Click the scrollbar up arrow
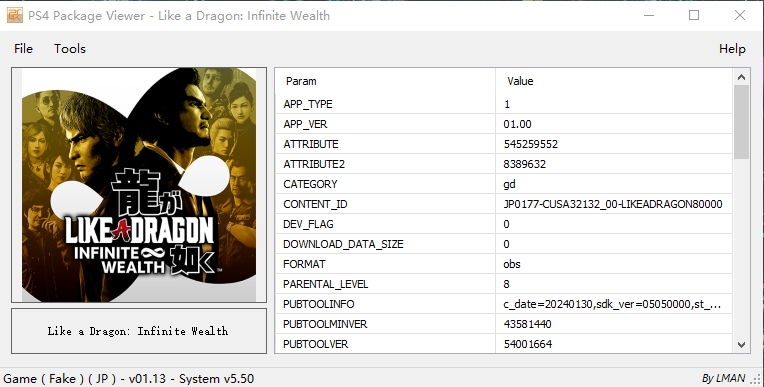 pyautogui.click(x=741, y=77)
